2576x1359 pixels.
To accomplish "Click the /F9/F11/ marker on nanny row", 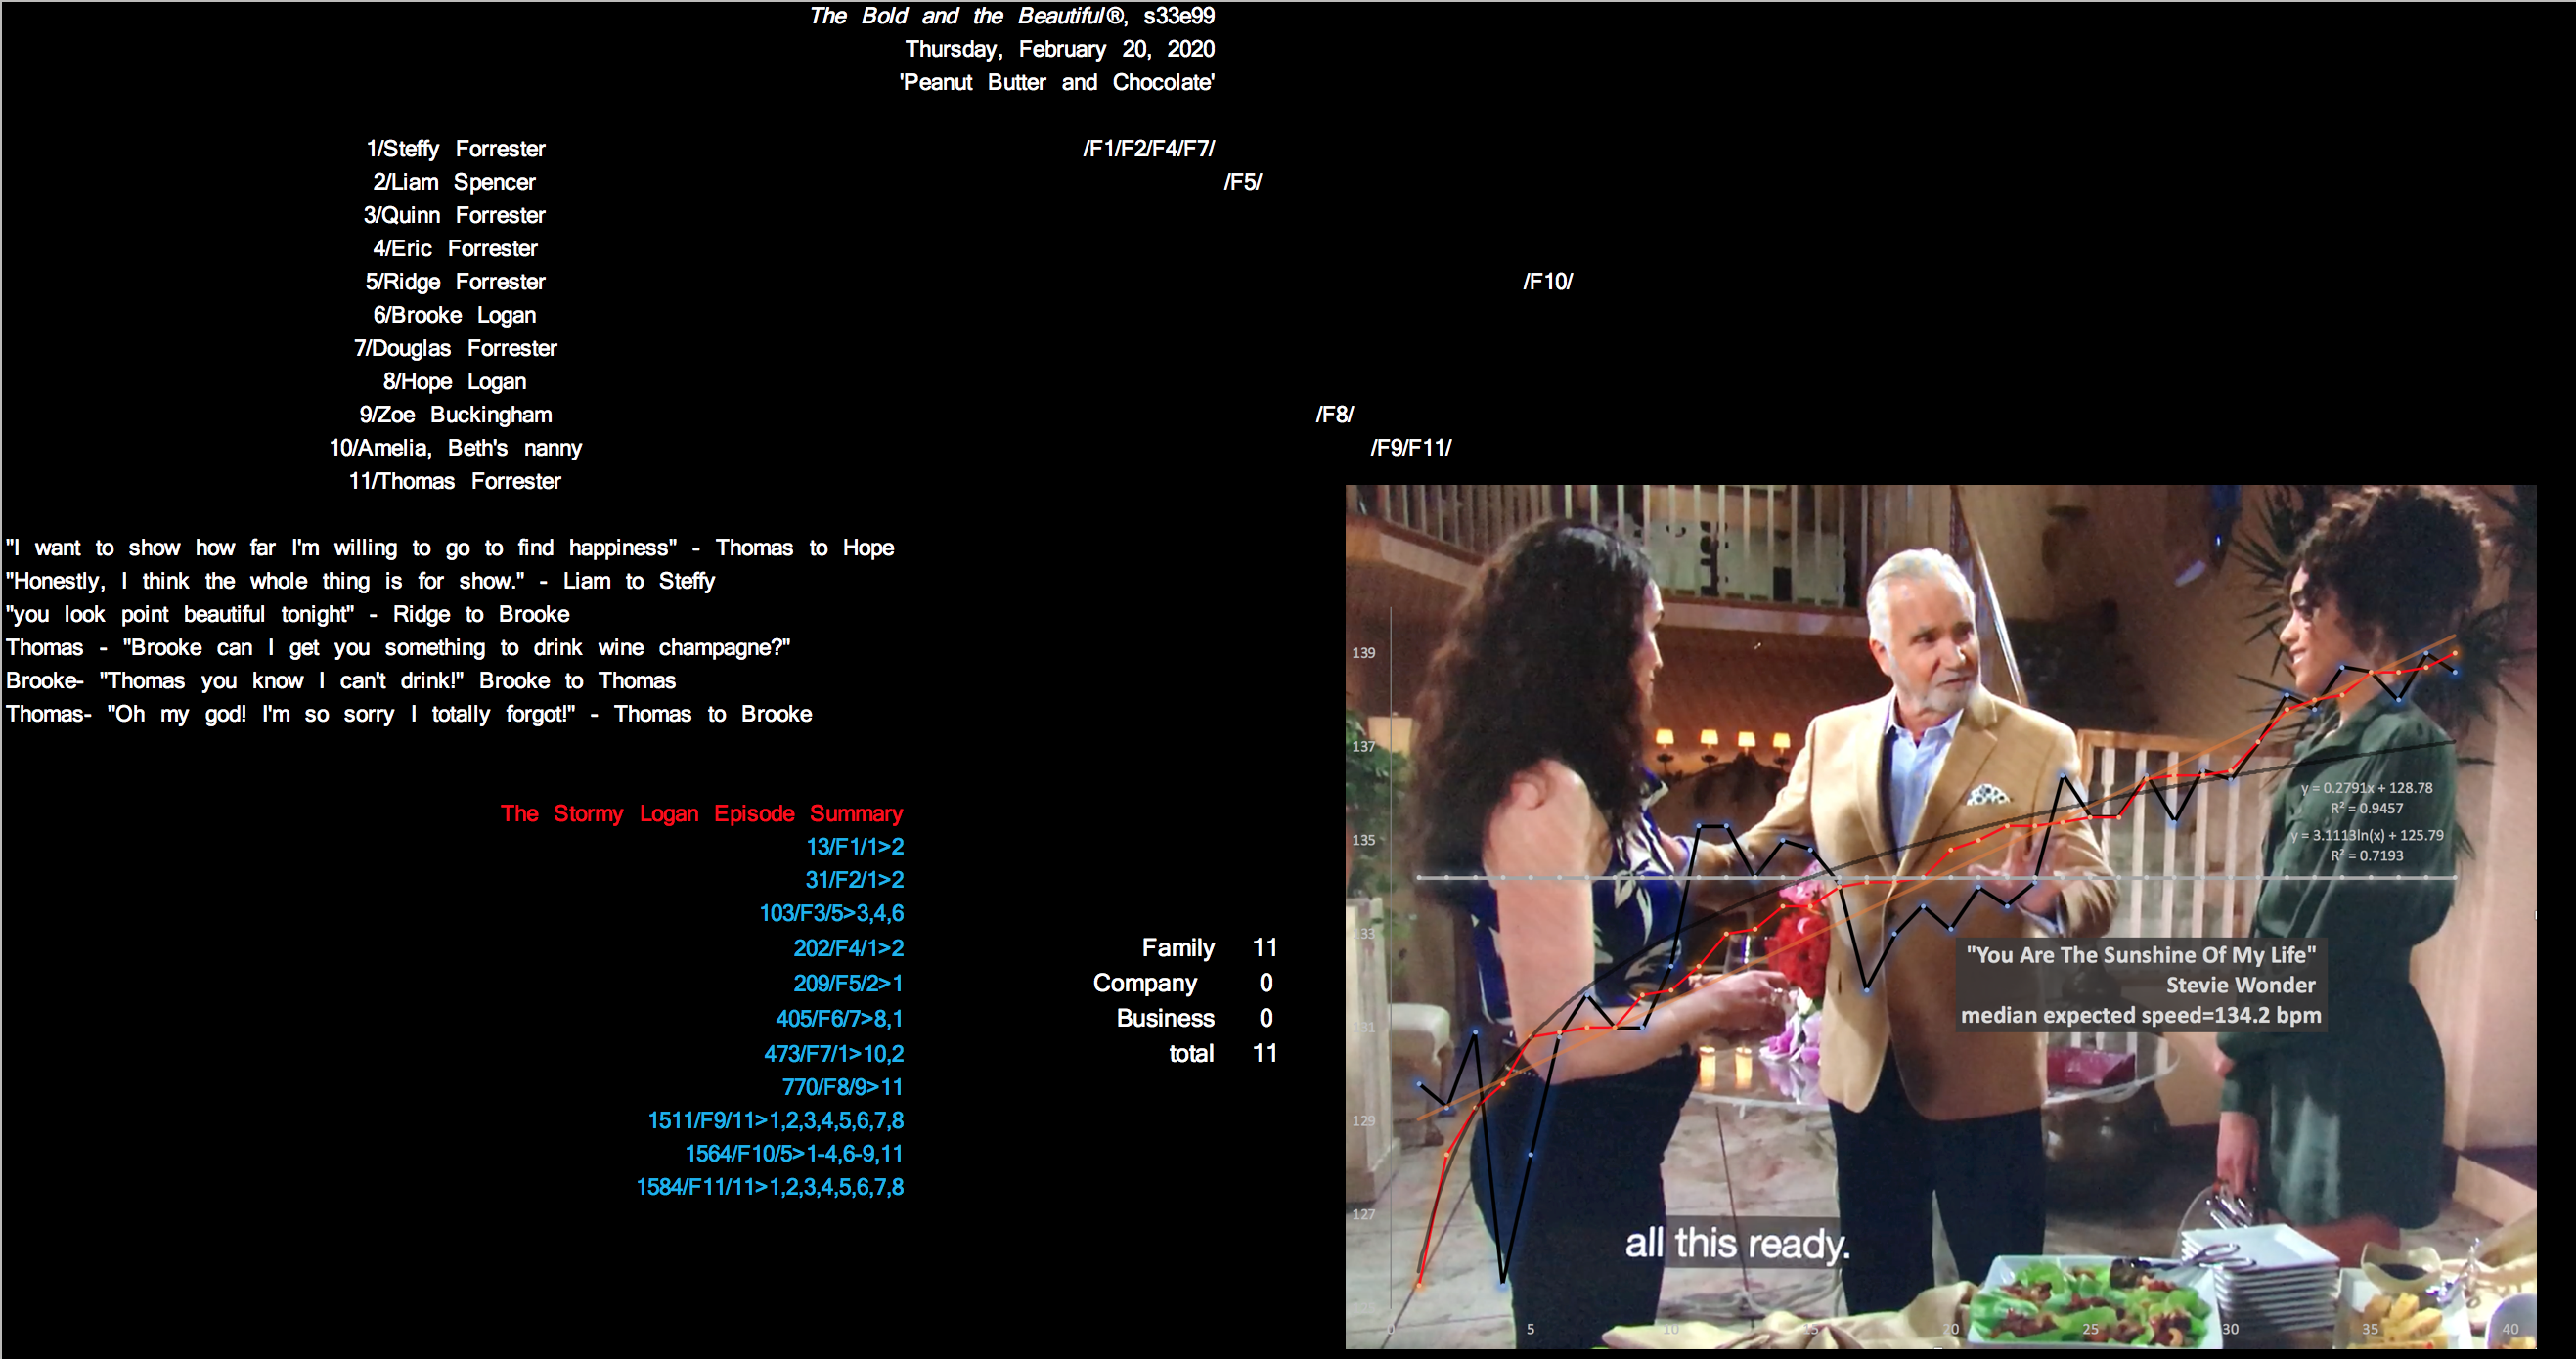I will [1410, 448].
